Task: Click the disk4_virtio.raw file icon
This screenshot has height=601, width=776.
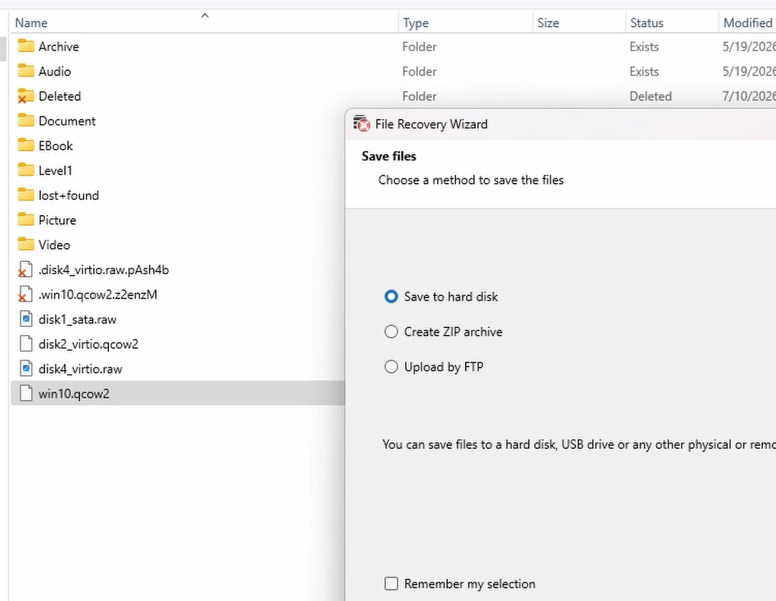Action: coord(26,368)
